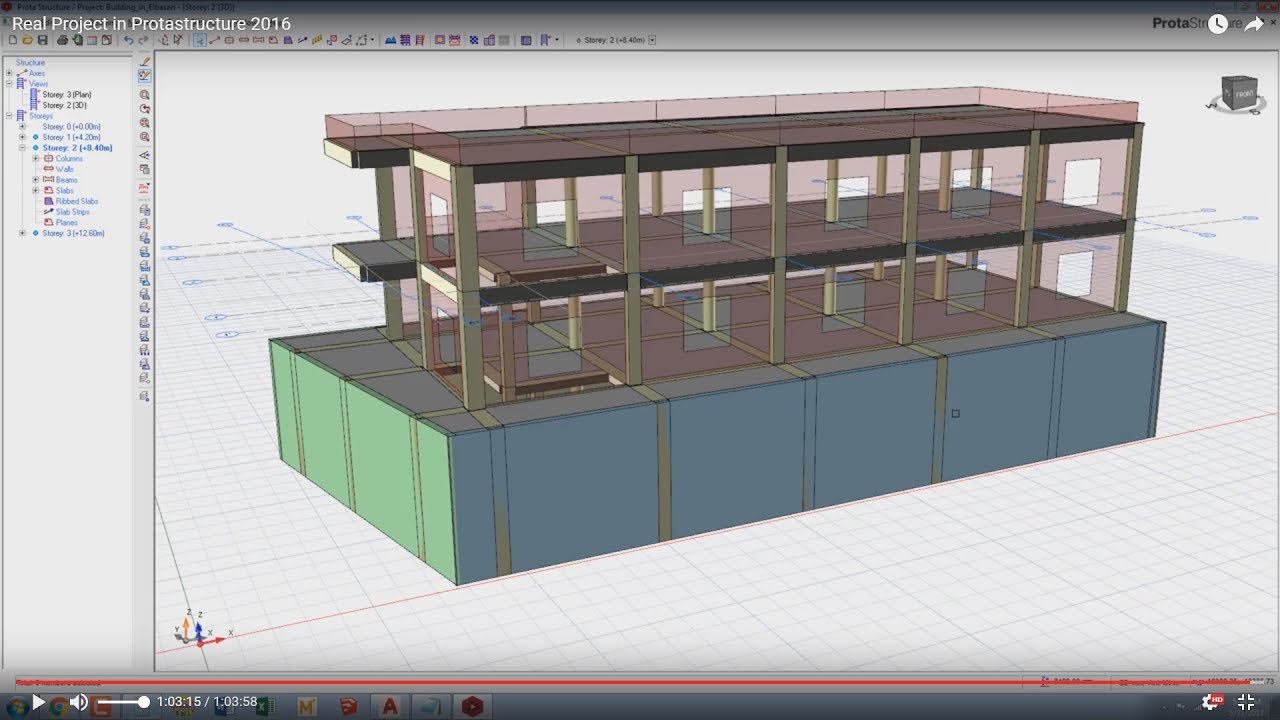Select the Planes tree item

click(67, 222)
